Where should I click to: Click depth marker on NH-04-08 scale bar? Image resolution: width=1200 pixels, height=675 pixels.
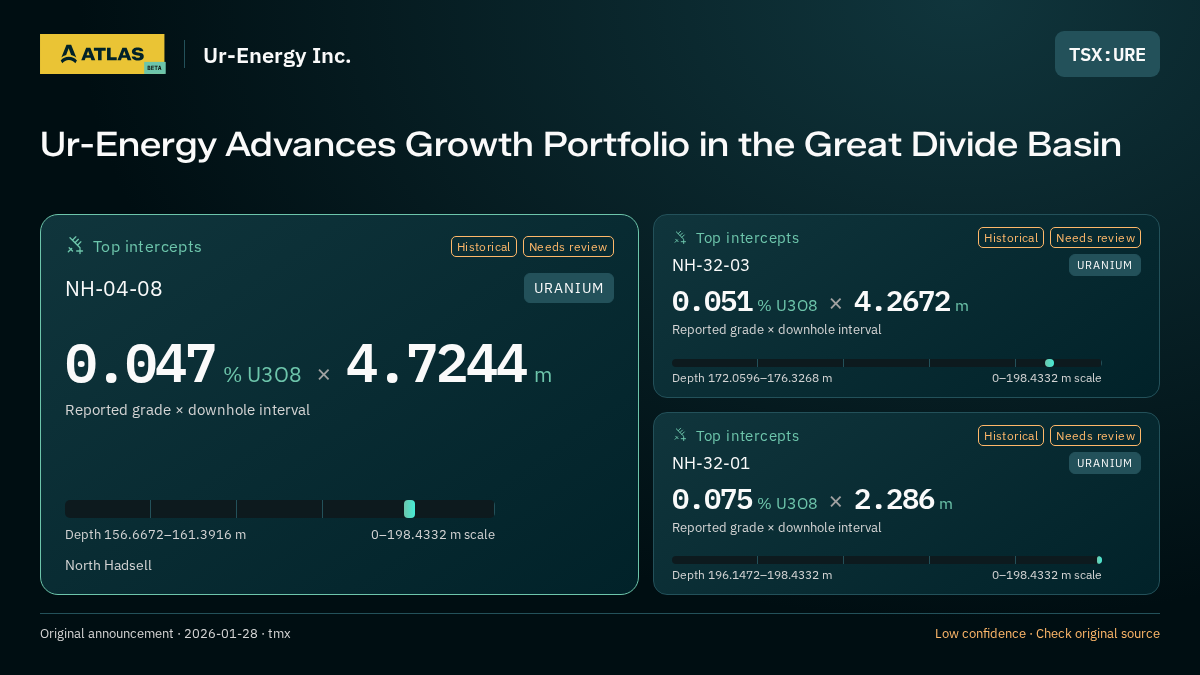point(409,509)
